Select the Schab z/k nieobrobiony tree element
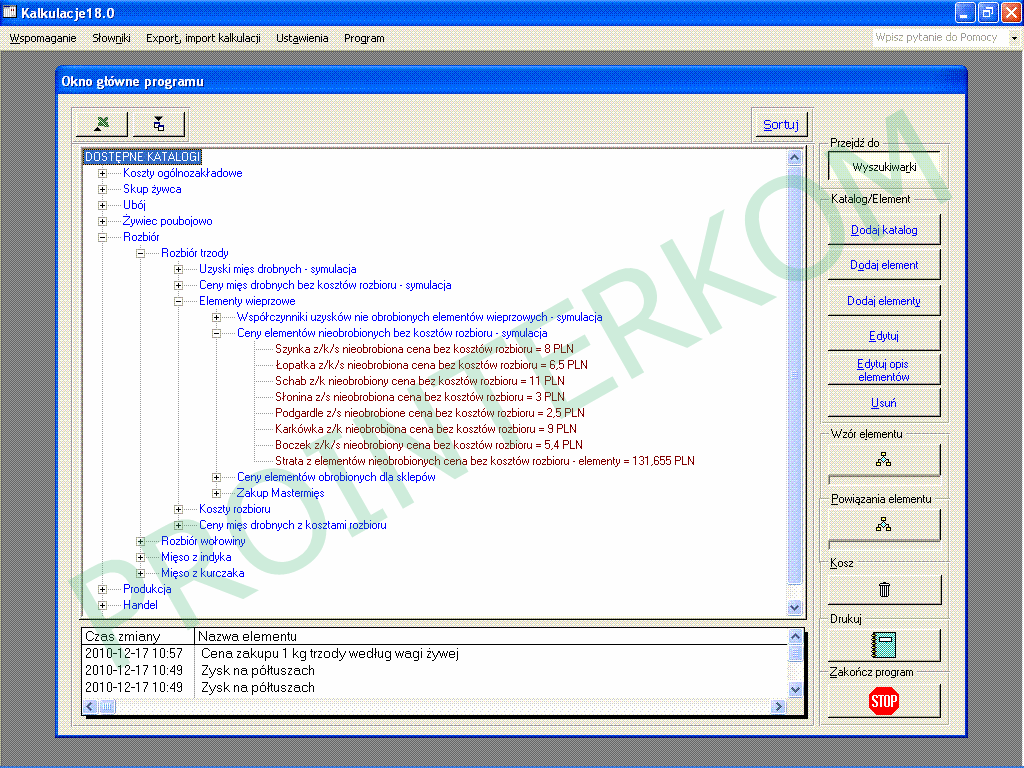Viewport: 1024px width, 768px height. click(419, 381)
